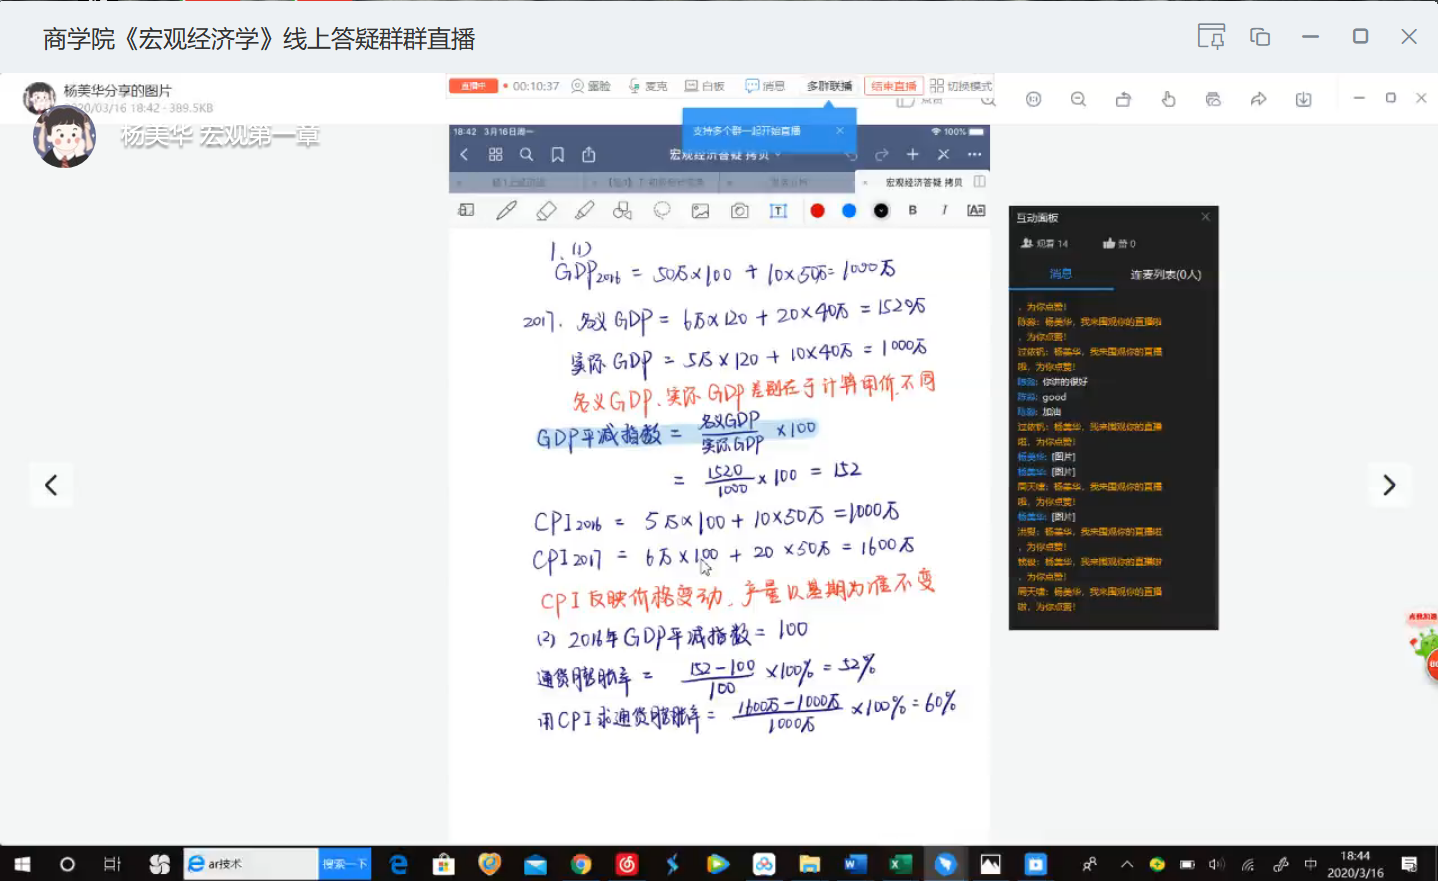
Task: Choose the black pen color
Action: coord(881,210)
